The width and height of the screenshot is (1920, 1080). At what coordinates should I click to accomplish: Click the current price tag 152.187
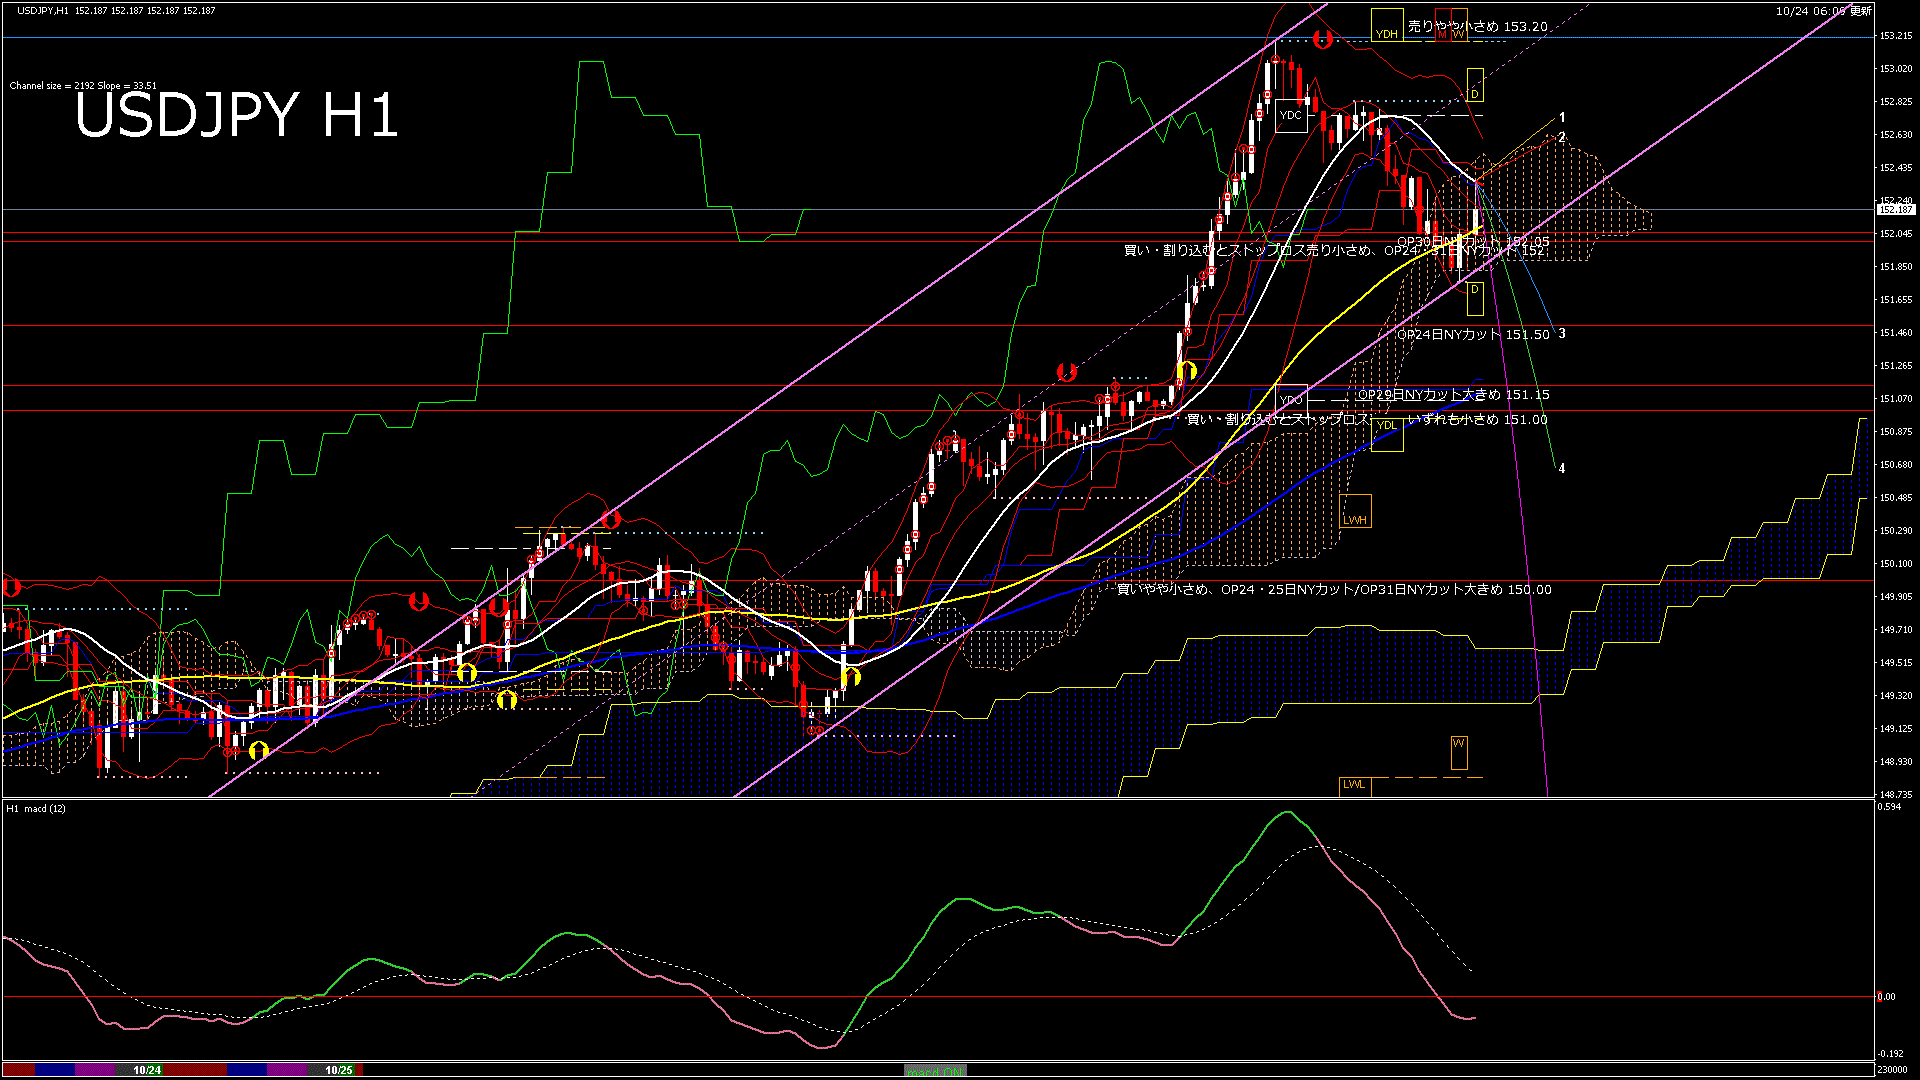point(1895,210)
